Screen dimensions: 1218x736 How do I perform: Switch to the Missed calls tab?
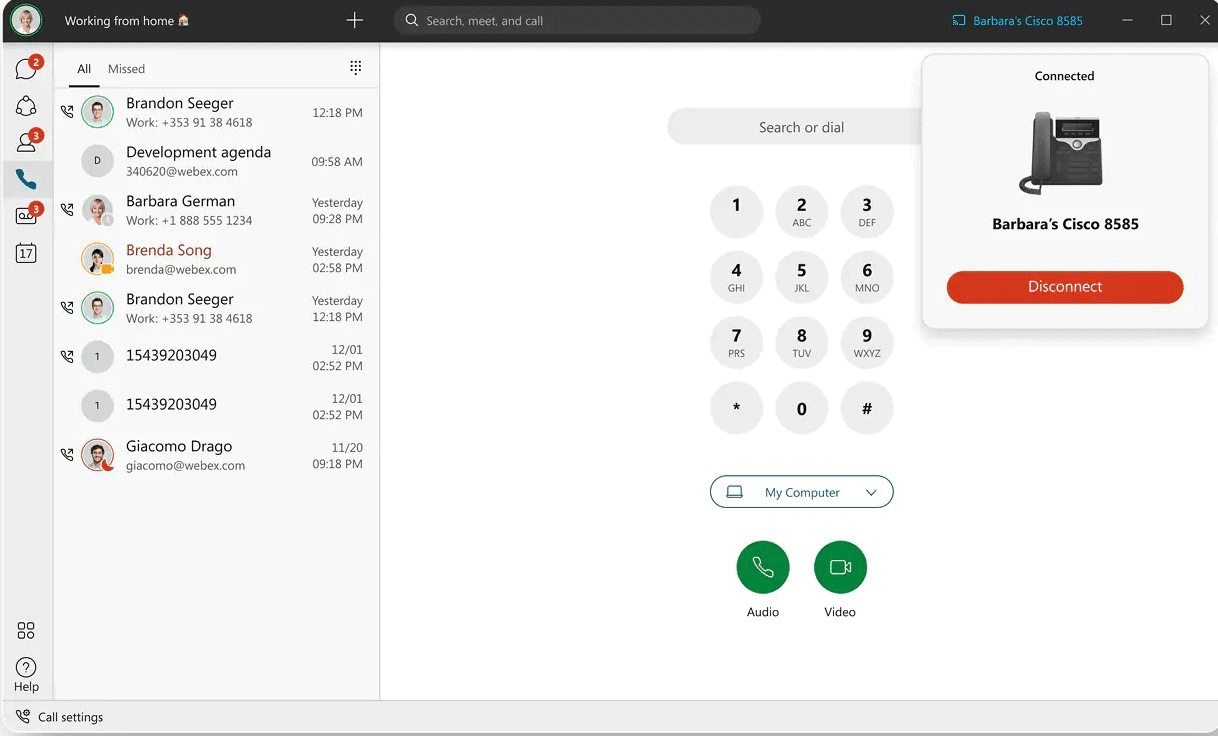pos(126,69)
